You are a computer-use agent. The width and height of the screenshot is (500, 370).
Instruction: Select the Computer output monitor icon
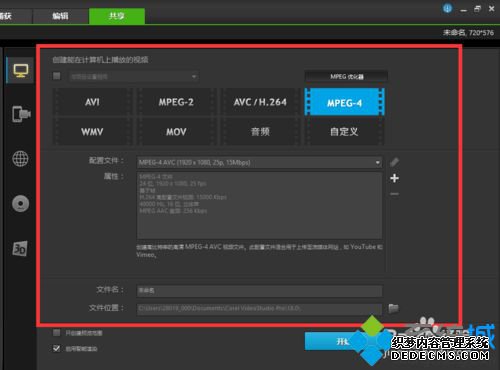click(x=21, y=70)
